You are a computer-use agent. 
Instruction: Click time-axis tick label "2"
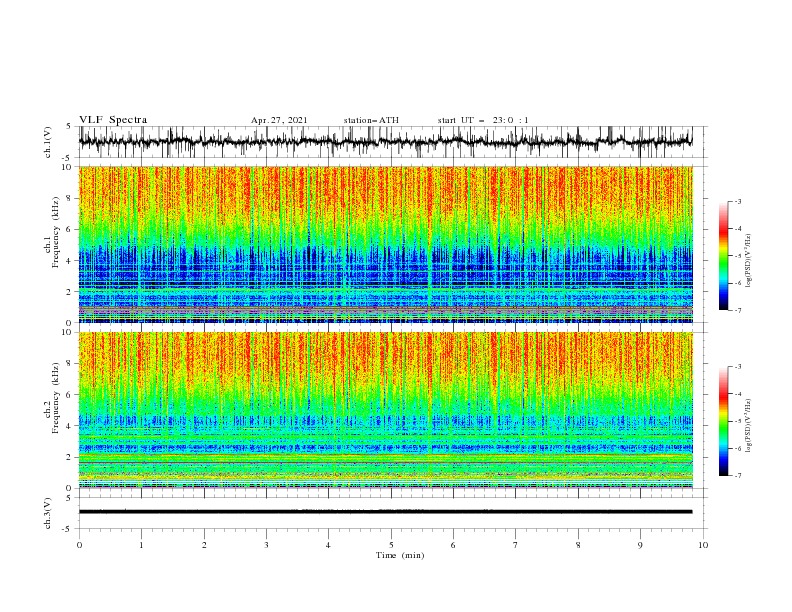204,545
